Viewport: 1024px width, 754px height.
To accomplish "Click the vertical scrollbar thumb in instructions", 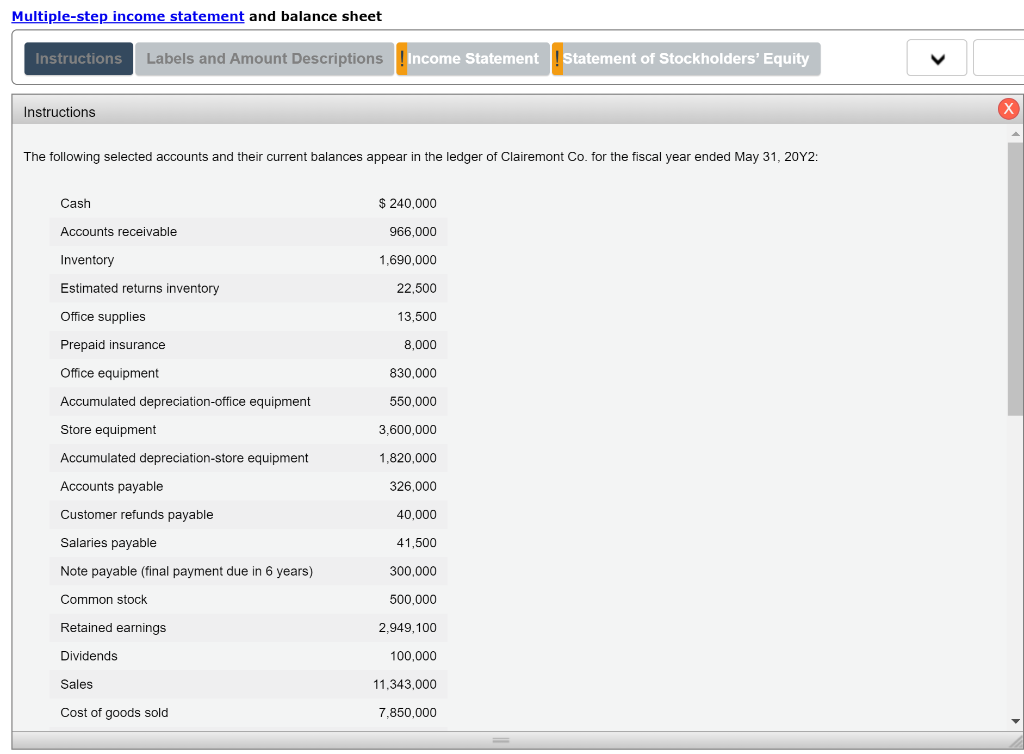I will pyautogui.click(x=1015, y=279).
